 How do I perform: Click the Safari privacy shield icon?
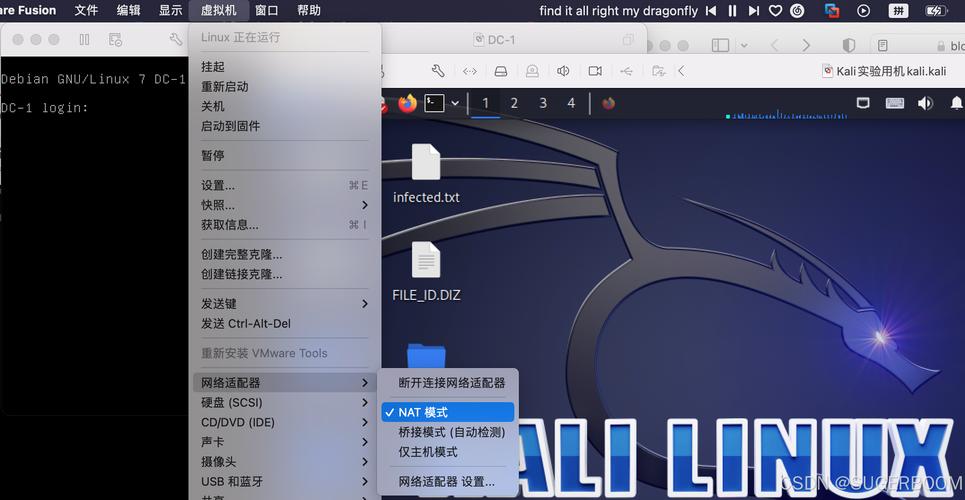849,45
